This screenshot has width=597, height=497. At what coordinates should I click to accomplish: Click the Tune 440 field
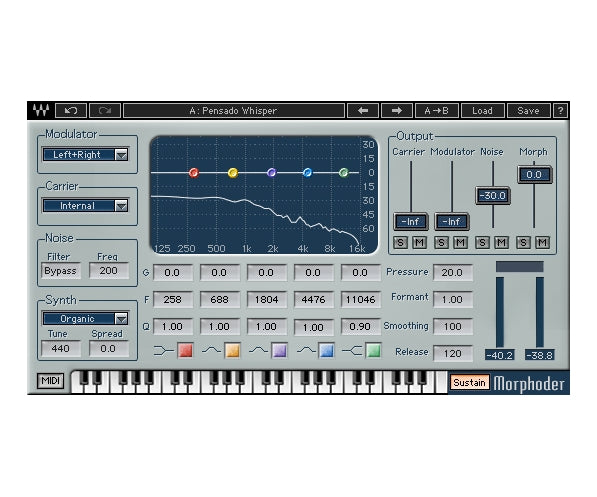pyautogui.click(x=61, y=348)
